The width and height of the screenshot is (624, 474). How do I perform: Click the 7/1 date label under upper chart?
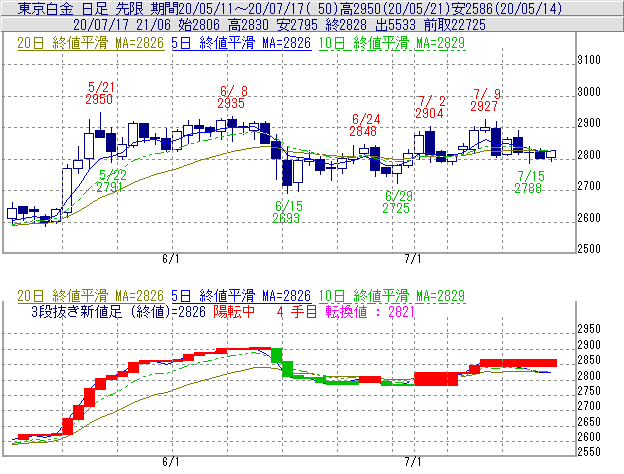(x=413, y=259)
